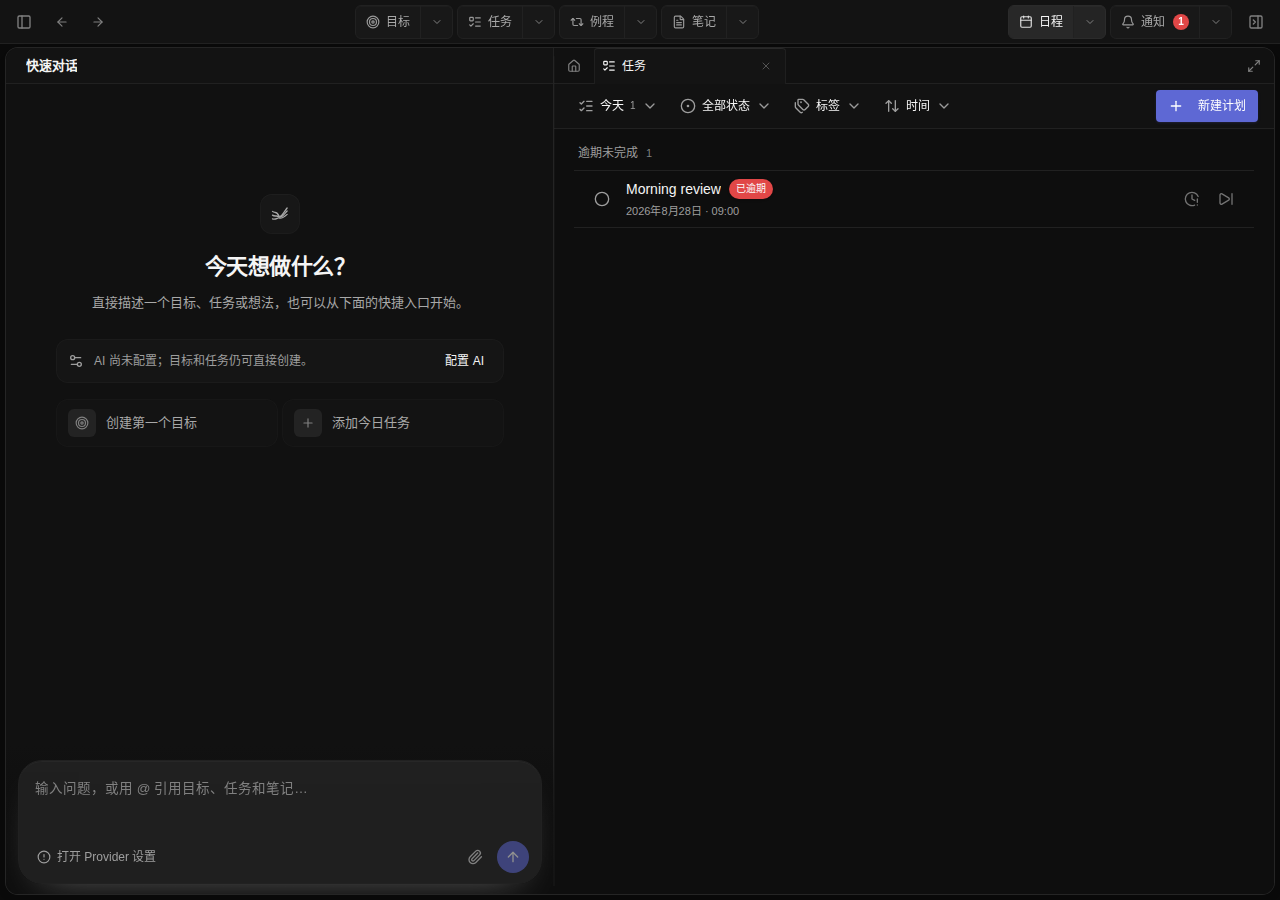Toggle the right side panel icon
This screenshot has height=900, width=1280.
coord(1256,22)
